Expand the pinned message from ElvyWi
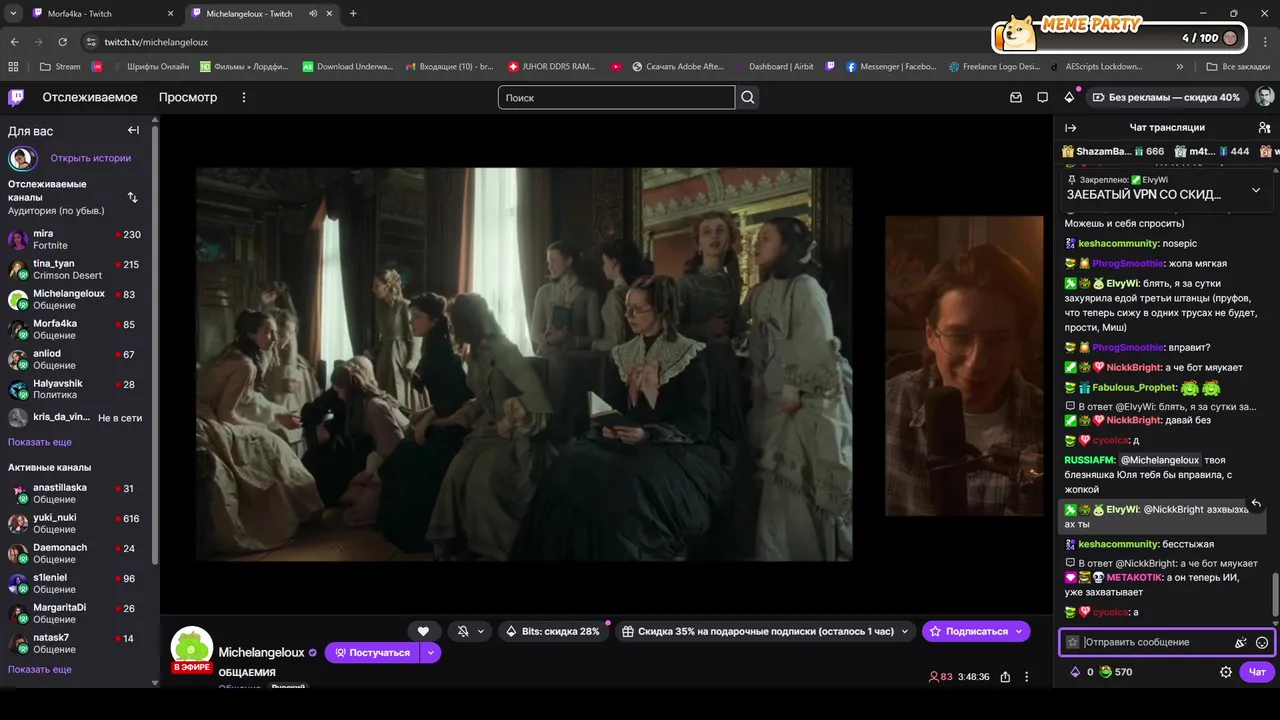The width and height of the screenshot is (1280, 720). point(1256,189)
